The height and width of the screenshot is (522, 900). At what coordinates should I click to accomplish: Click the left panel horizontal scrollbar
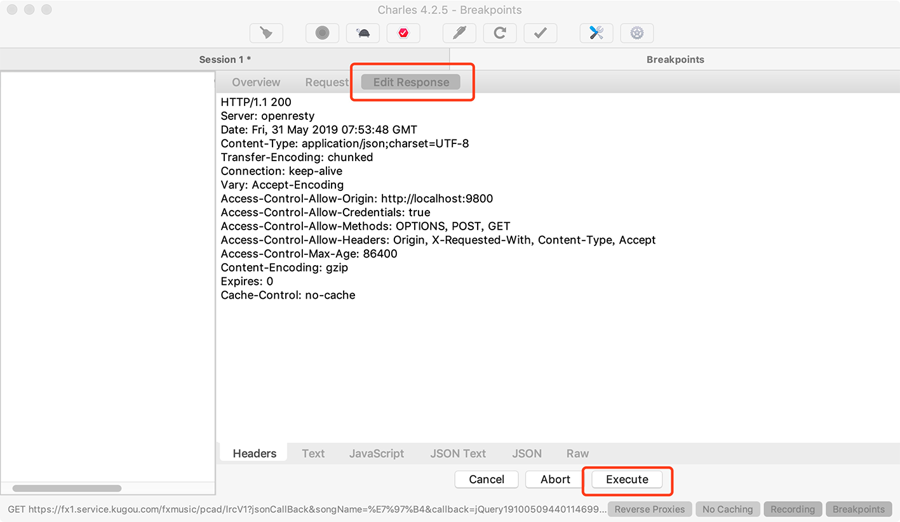pos(68,488)
